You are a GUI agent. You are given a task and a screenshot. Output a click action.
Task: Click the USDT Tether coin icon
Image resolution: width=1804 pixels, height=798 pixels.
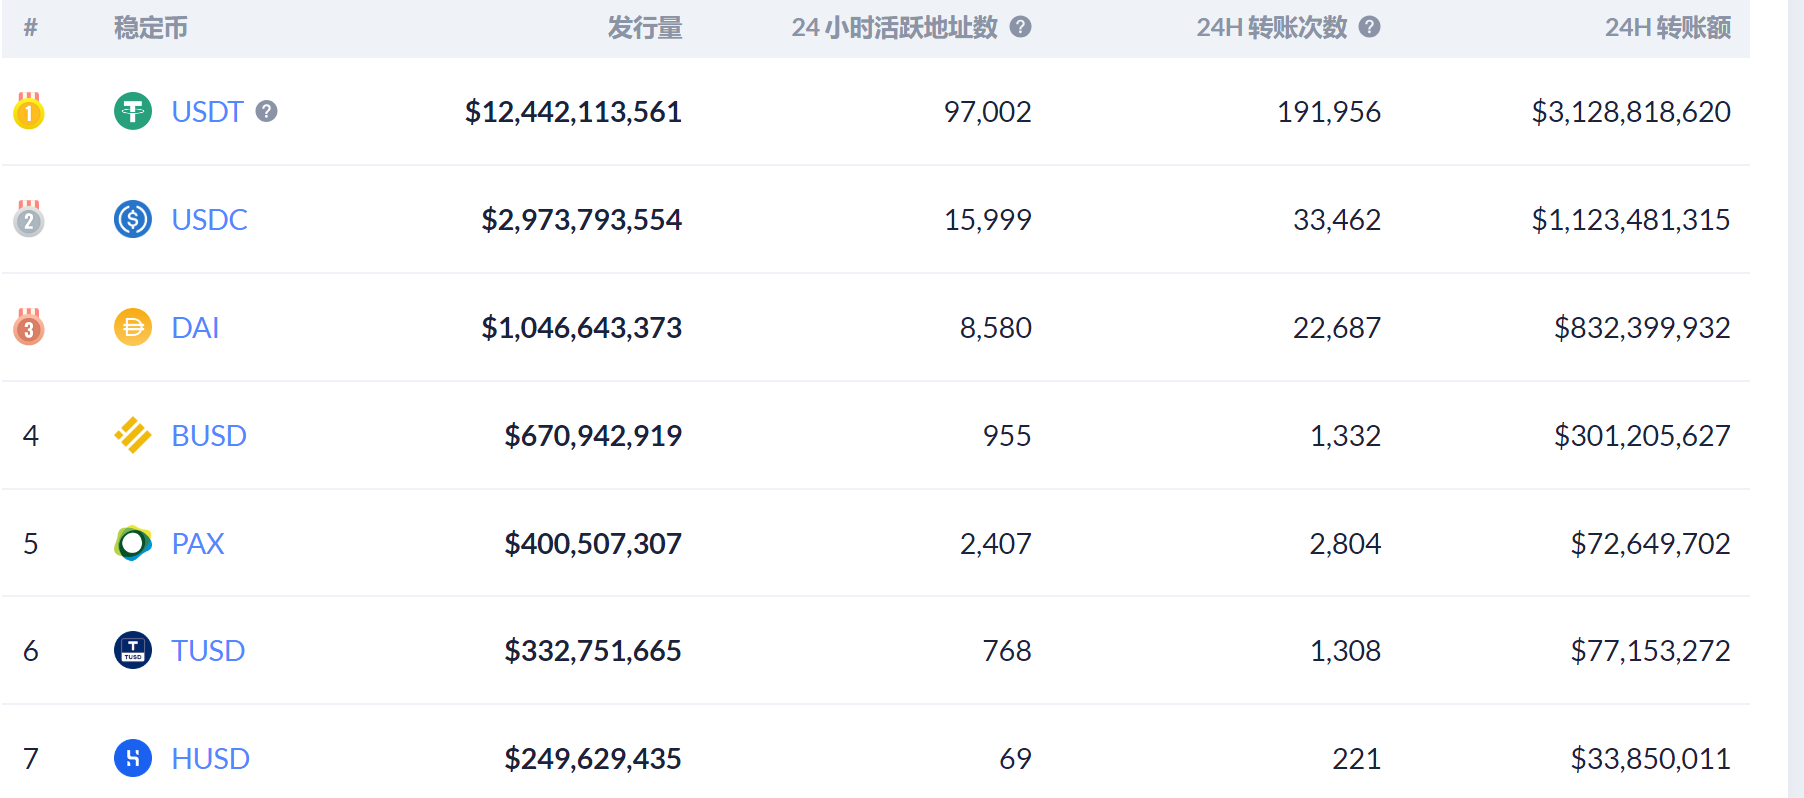(133, 111)
